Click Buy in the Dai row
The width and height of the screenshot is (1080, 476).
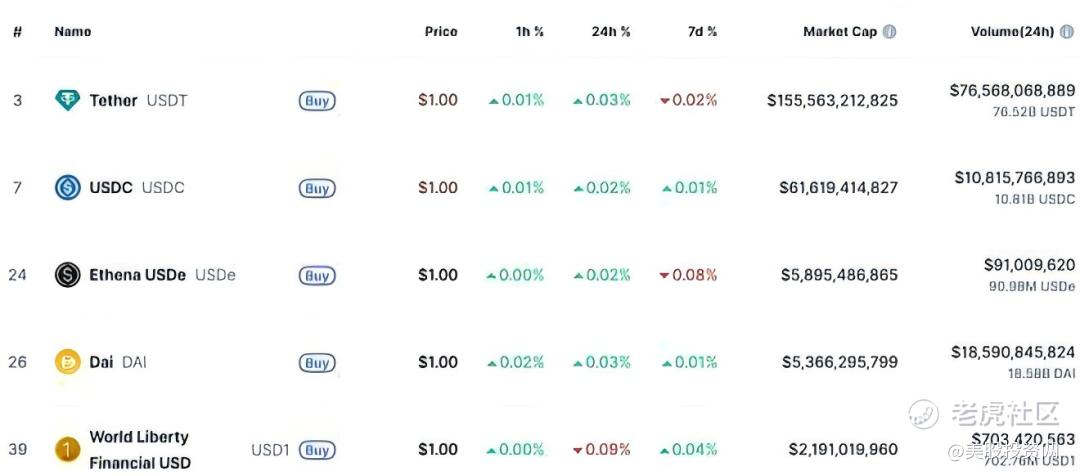pyautogui.click(x=317, y=362)
